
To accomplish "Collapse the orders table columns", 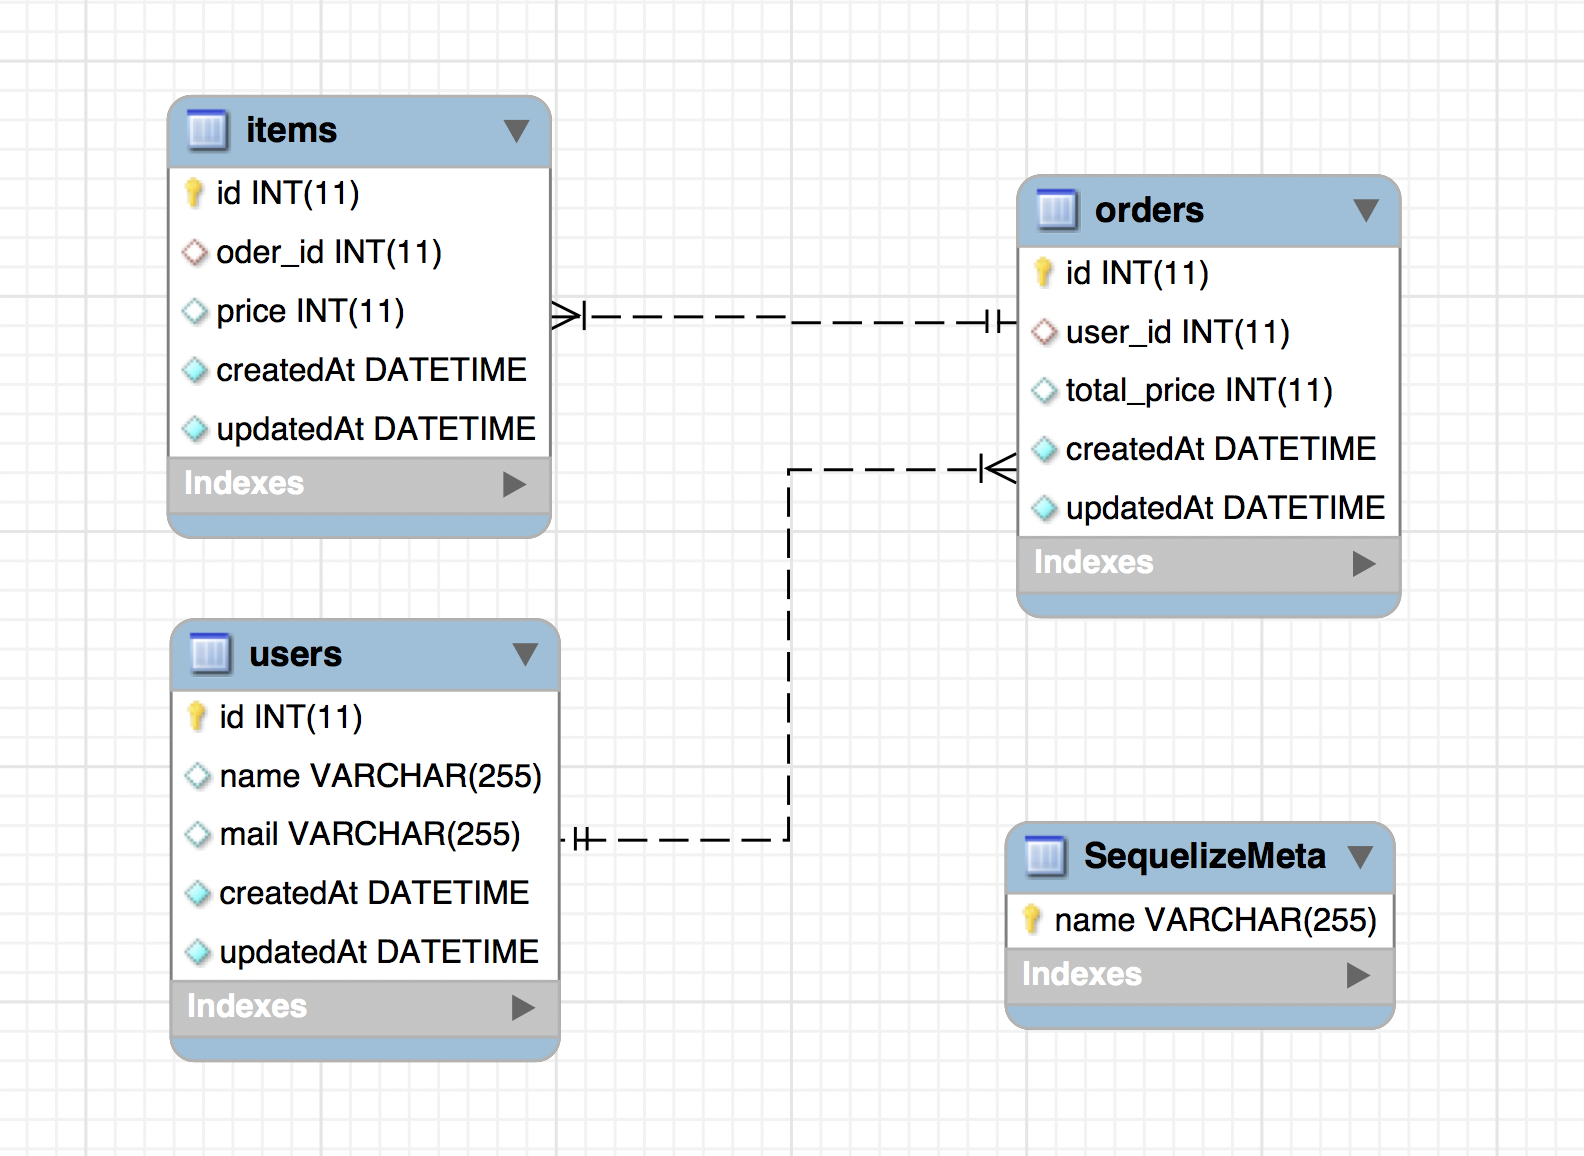I will pyautogui.click(x=1366, y=210).
